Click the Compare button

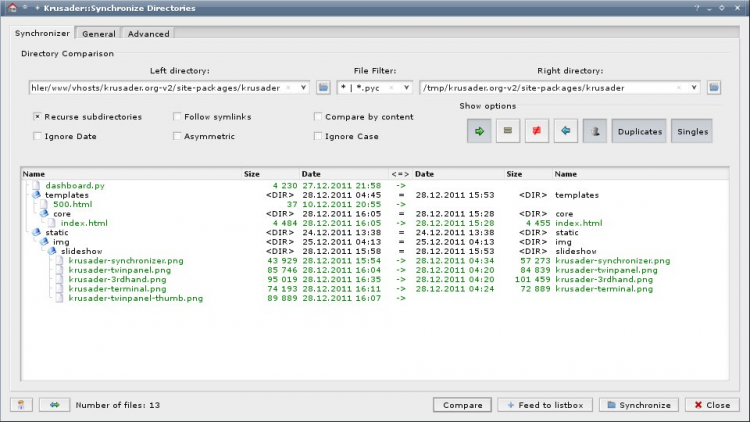[463, 405]
